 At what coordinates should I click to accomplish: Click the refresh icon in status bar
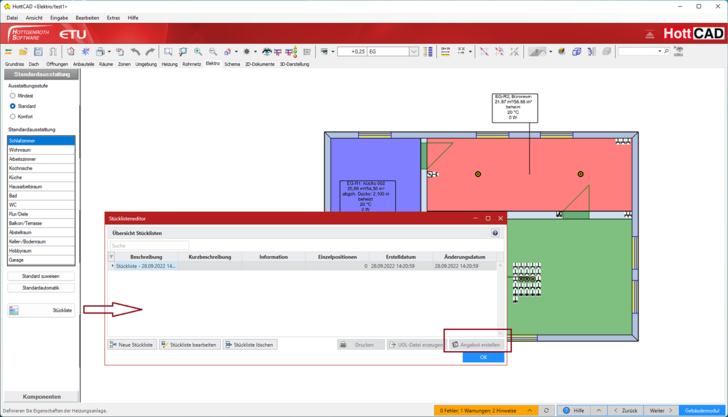(x=546, y=410)
